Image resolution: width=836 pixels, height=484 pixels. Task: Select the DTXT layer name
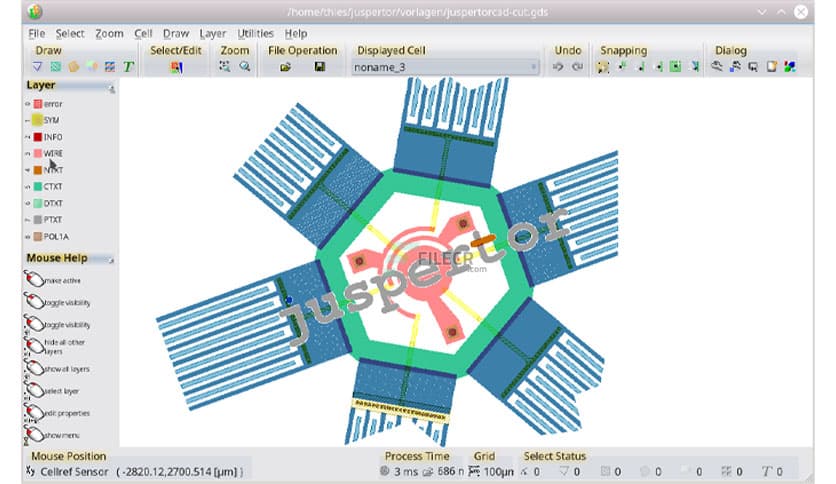coord(53,203)
